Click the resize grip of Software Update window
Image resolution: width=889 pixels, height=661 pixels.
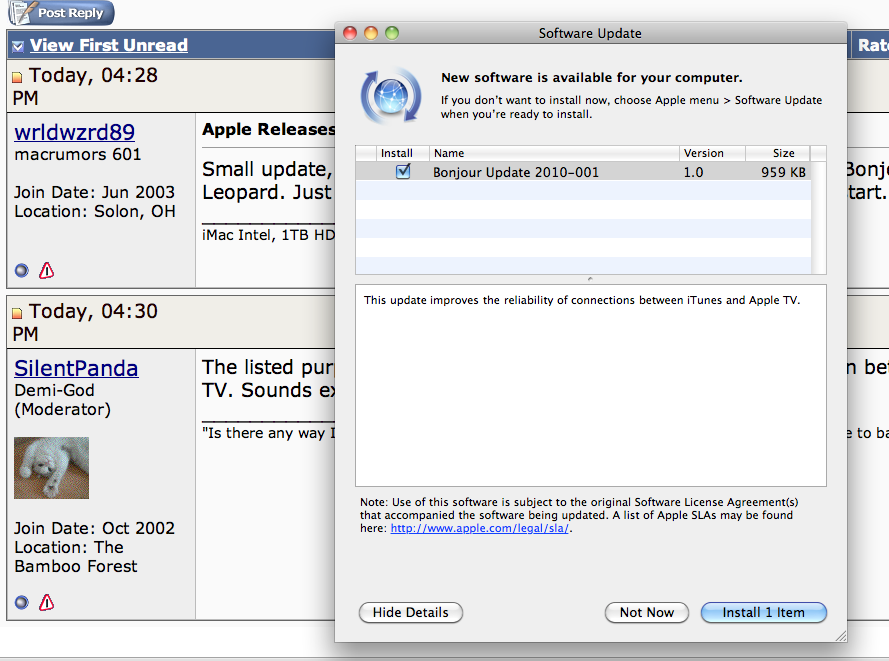[x=841, y=636]
